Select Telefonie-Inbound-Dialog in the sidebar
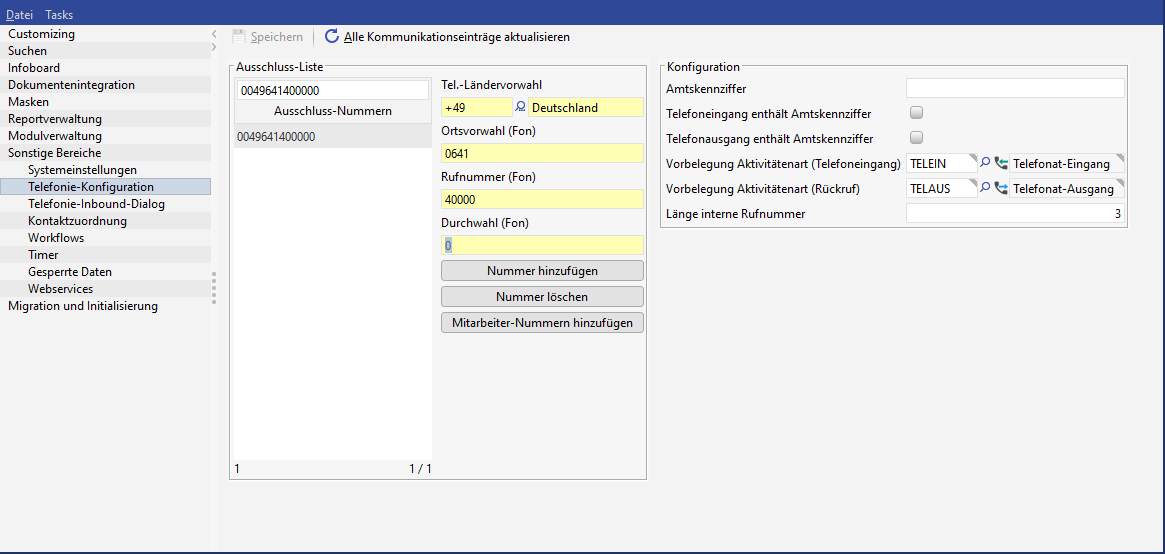The width and height of the screenshot is (1165, 554). click(x=96, y=204)
